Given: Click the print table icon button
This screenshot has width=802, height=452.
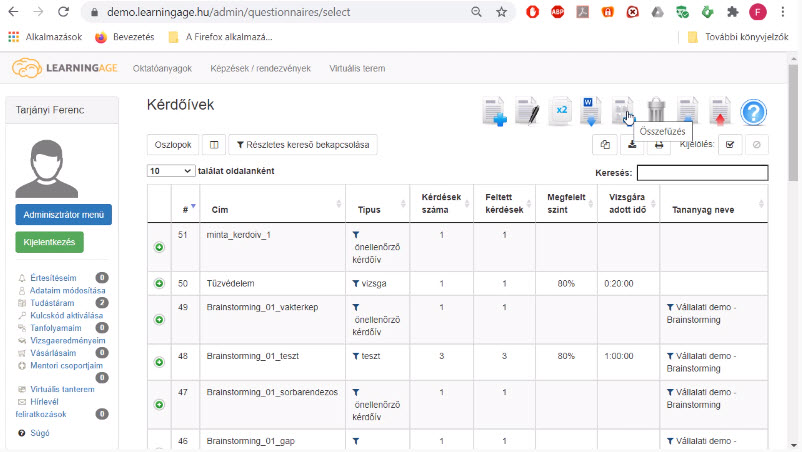Looking at the screenshot, I should click(659, 145).
